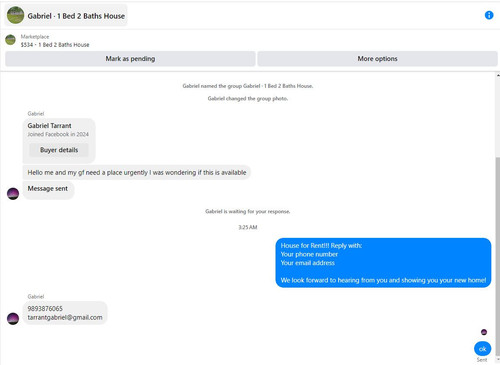Open the group photo next to the chat title
This screenshot has height=365, width=500.
tap(15, 15)
